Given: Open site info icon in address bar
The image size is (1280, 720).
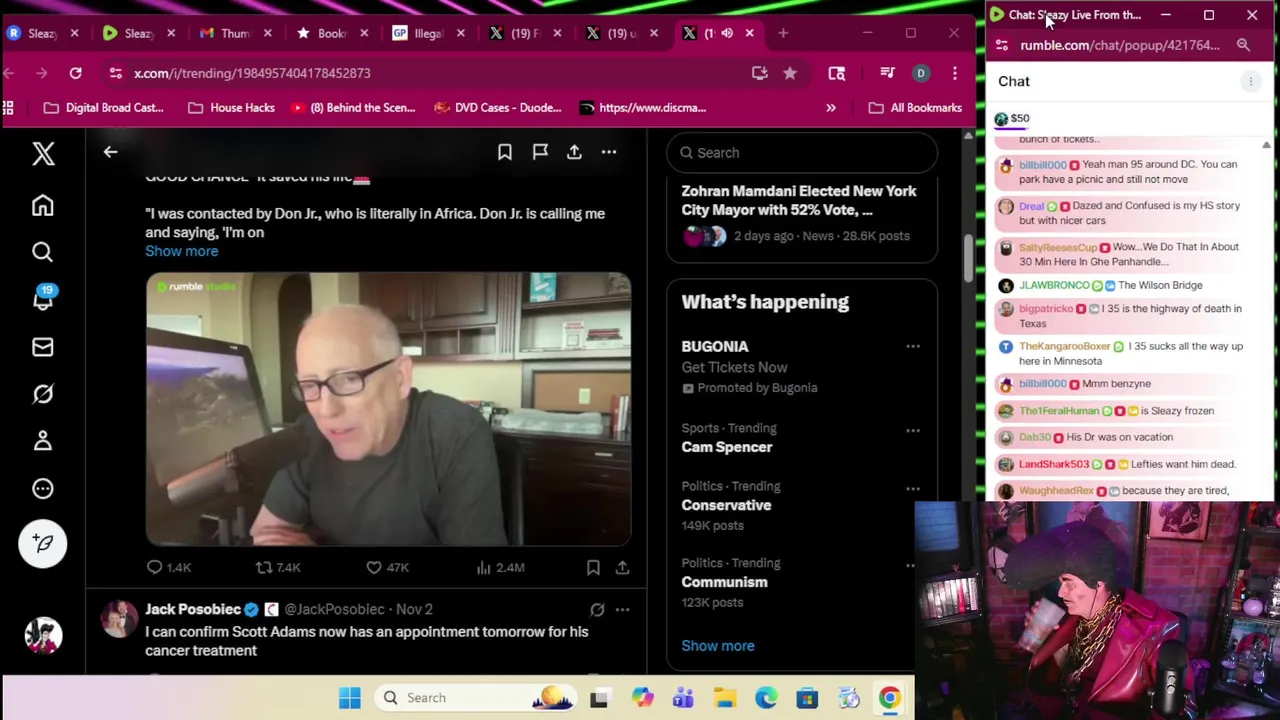Looking at the screenshot, I should 116,73.
